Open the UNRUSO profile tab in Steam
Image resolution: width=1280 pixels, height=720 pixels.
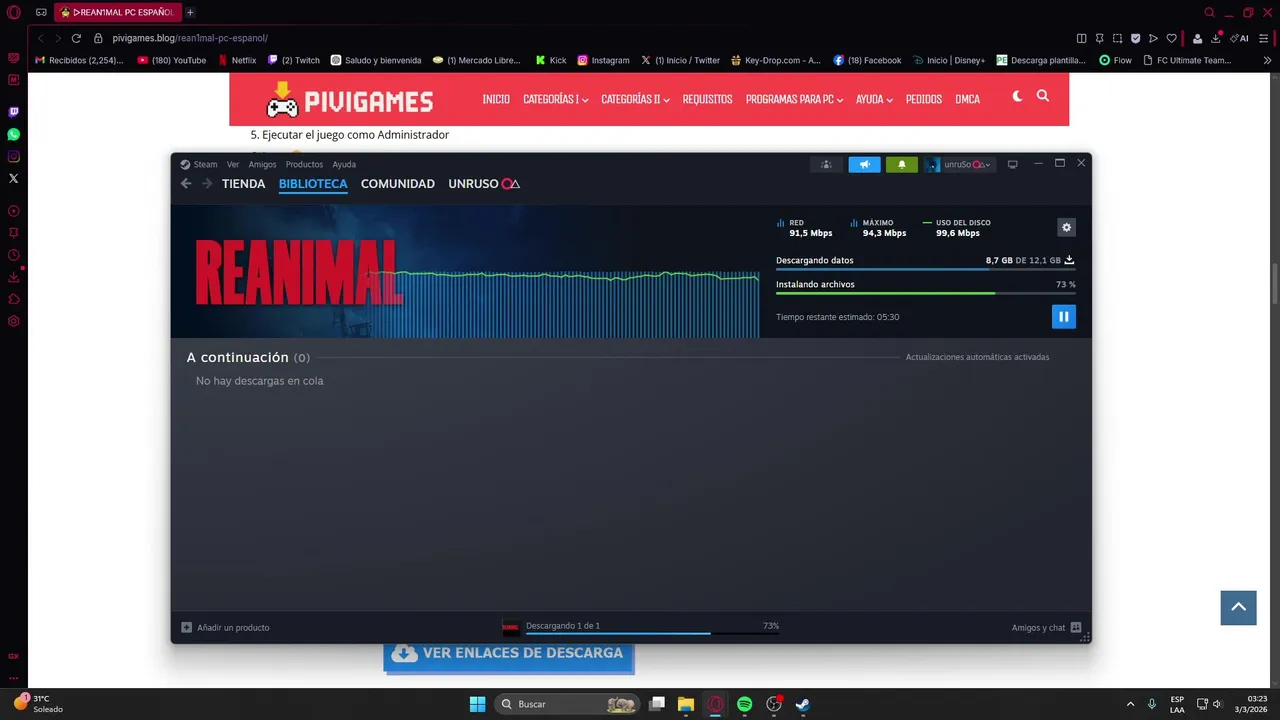click(484, 184)
